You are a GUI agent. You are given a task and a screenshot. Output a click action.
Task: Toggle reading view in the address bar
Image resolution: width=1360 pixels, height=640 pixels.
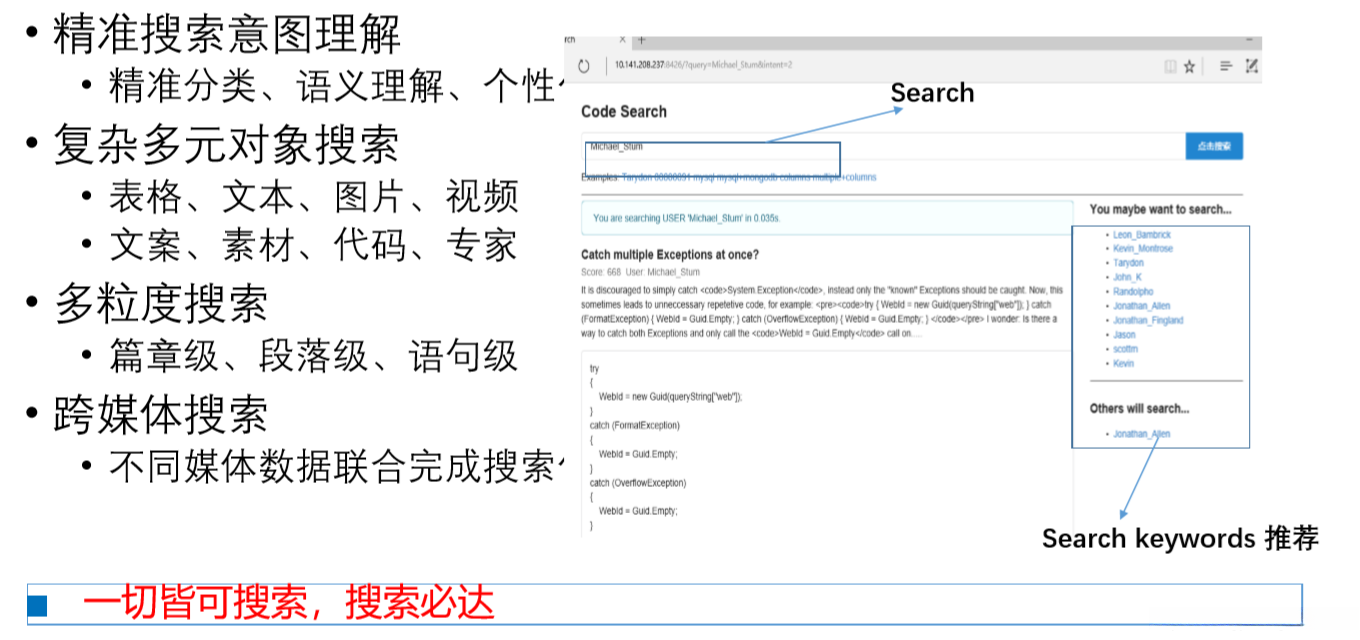pyautogui.click(x=1168, y=64)
